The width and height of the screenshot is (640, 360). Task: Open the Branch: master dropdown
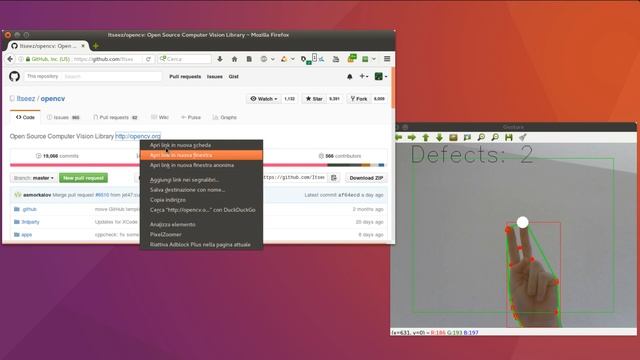pos(33,178)
